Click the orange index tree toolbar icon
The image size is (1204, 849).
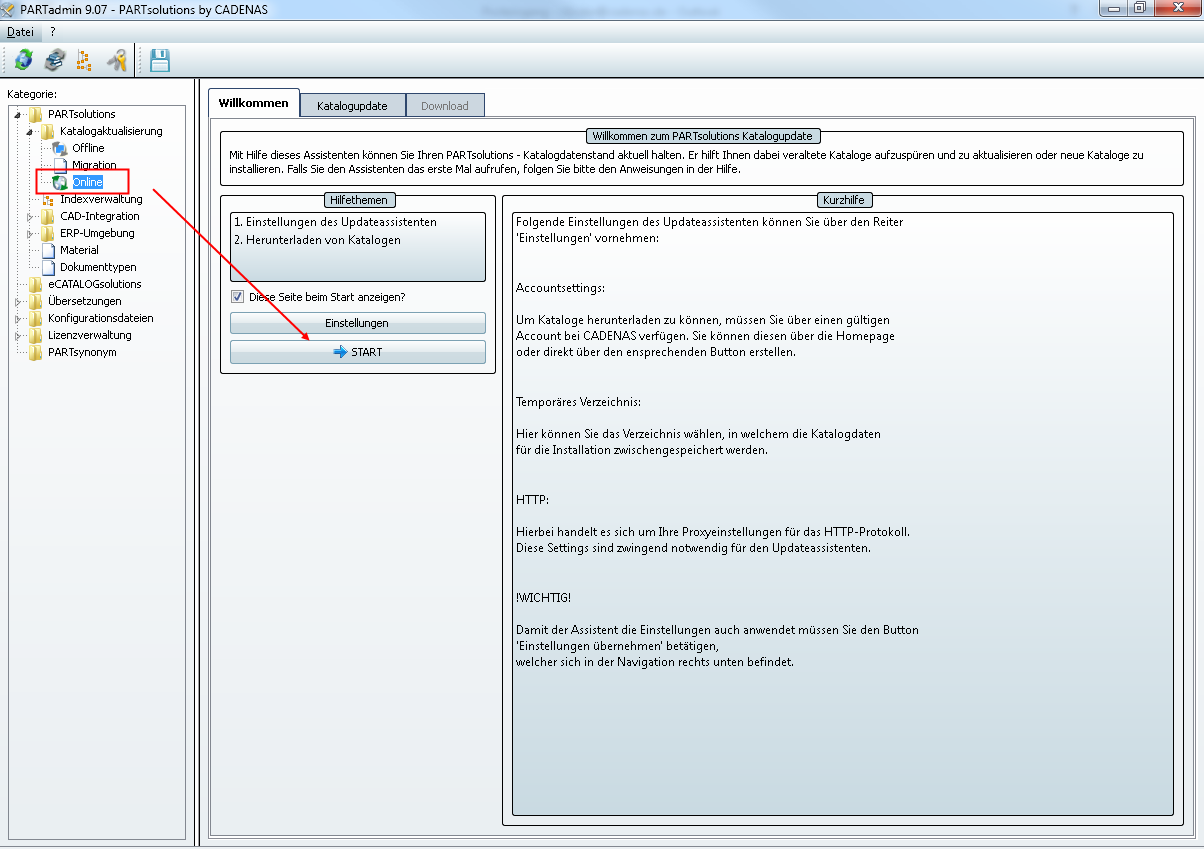point(85,60)
